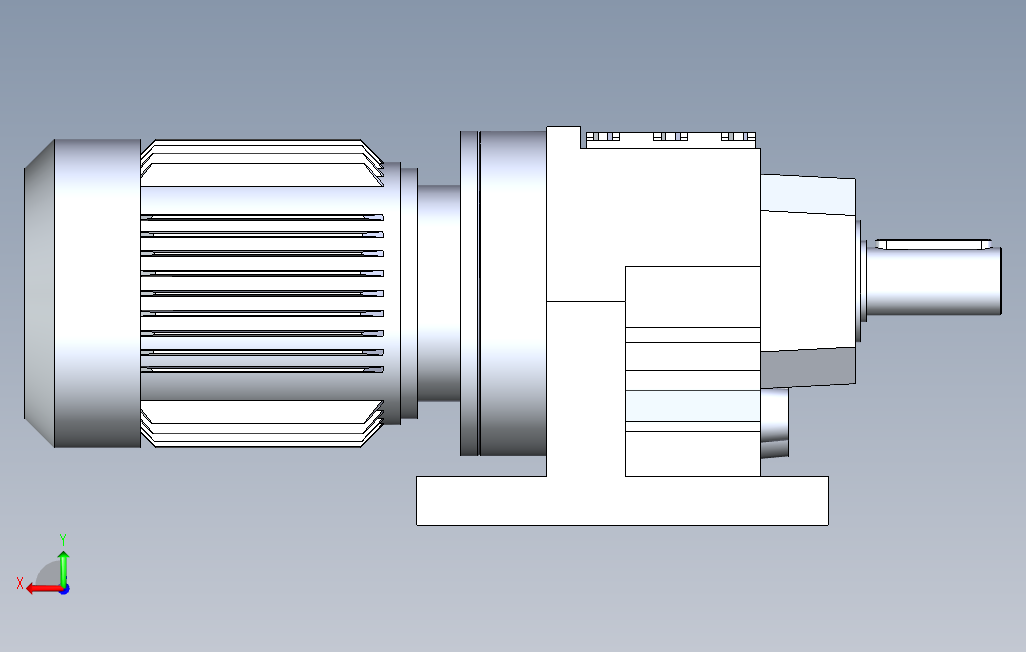Viewport: 1026px width, 652px height.
Task: Select the gearmotor output shaft
Action: coord(934,281)
